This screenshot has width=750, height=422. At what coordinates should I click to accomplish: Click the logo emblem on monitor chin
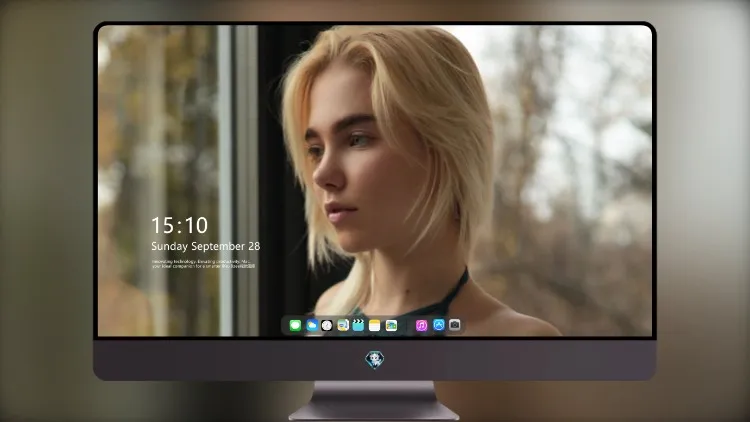click(375, 360)
